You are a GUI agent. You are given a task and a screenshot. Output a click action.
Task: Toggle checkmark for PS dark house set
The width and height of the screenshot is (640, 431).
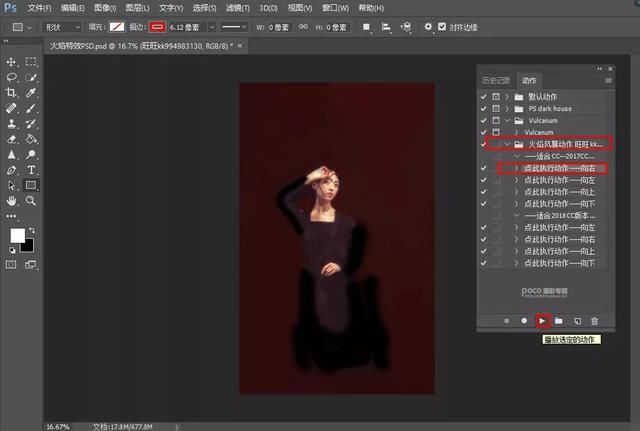[484, 108]
